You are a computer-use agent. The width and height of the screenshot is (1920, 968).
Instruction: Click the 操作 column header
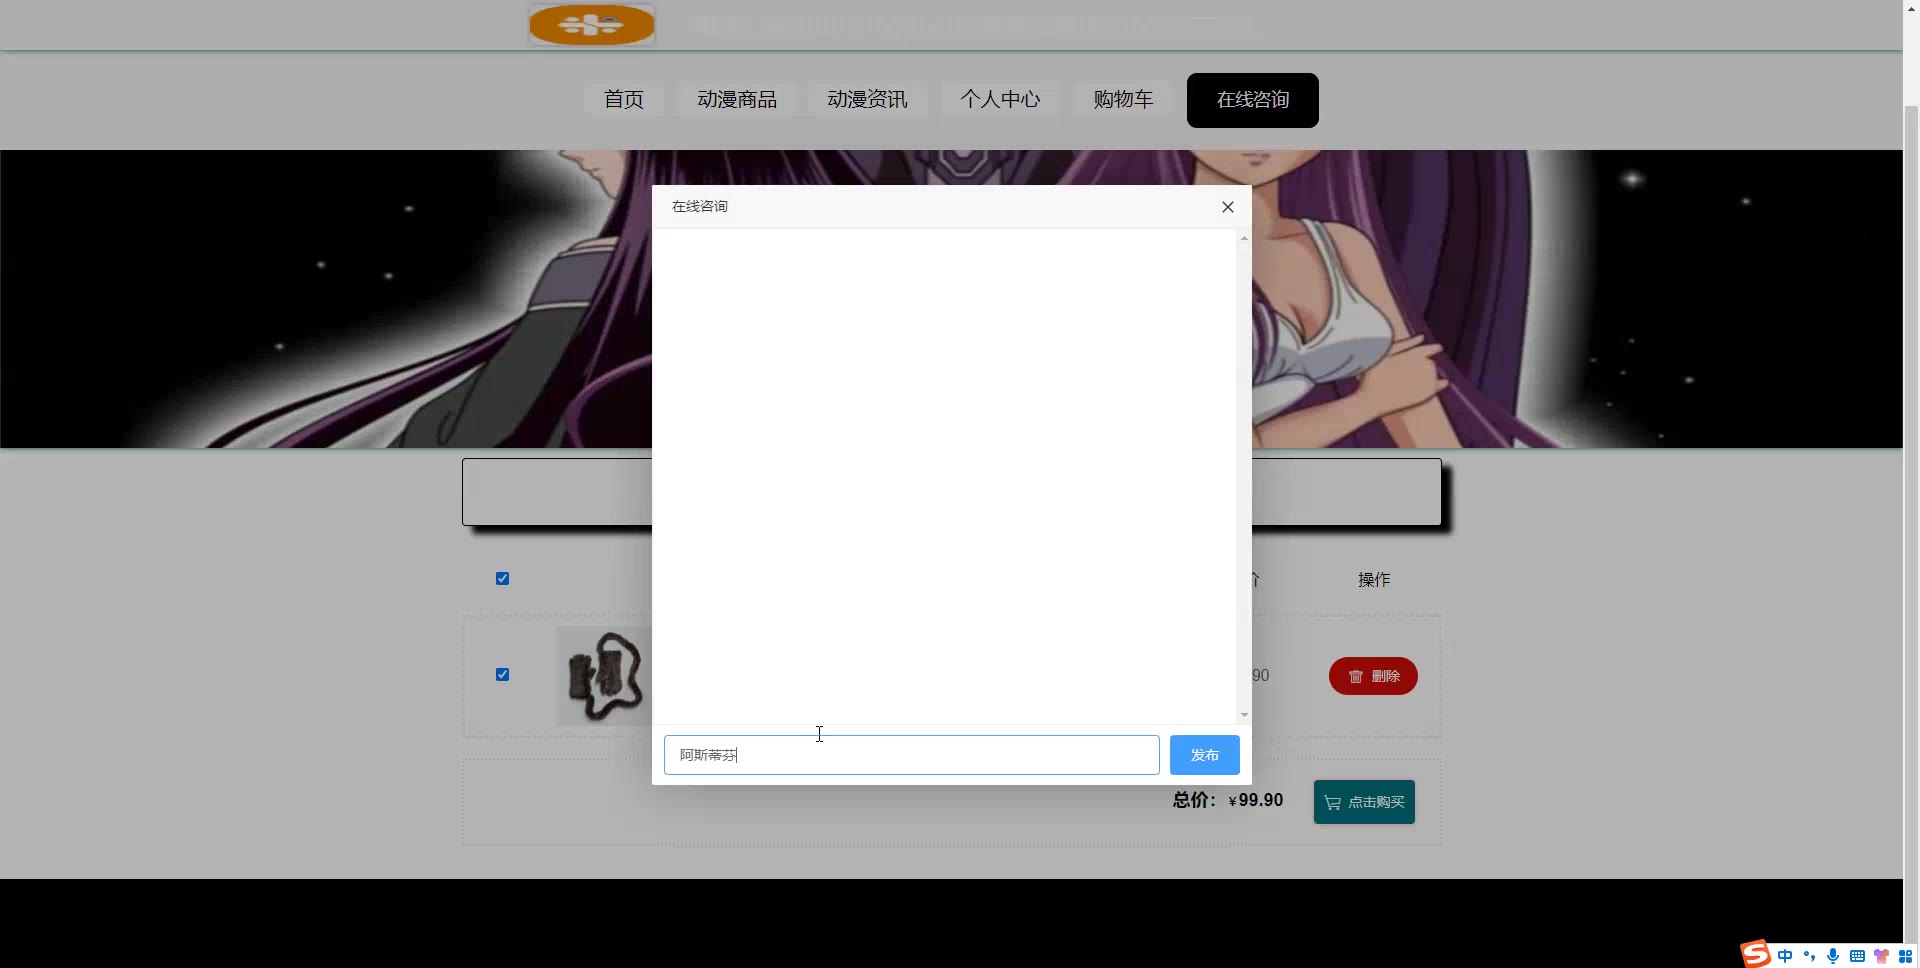pyautogui.click(x=1374, y=580)
